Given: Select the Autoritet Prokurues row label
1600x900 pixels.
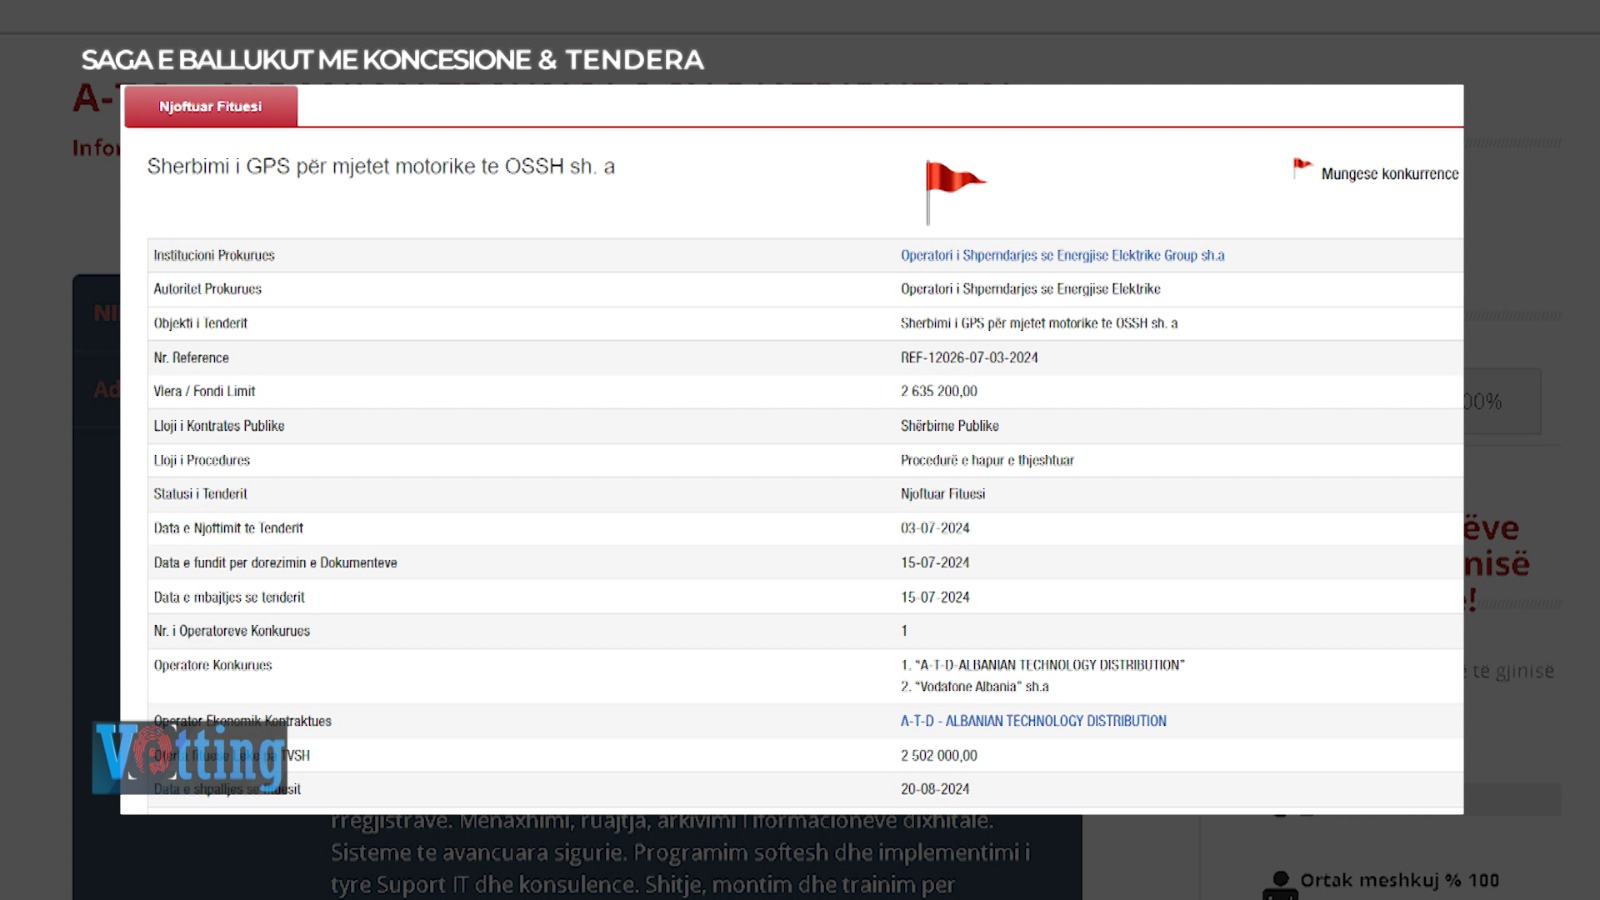Looking at the screenshot, I should point(207,289).
